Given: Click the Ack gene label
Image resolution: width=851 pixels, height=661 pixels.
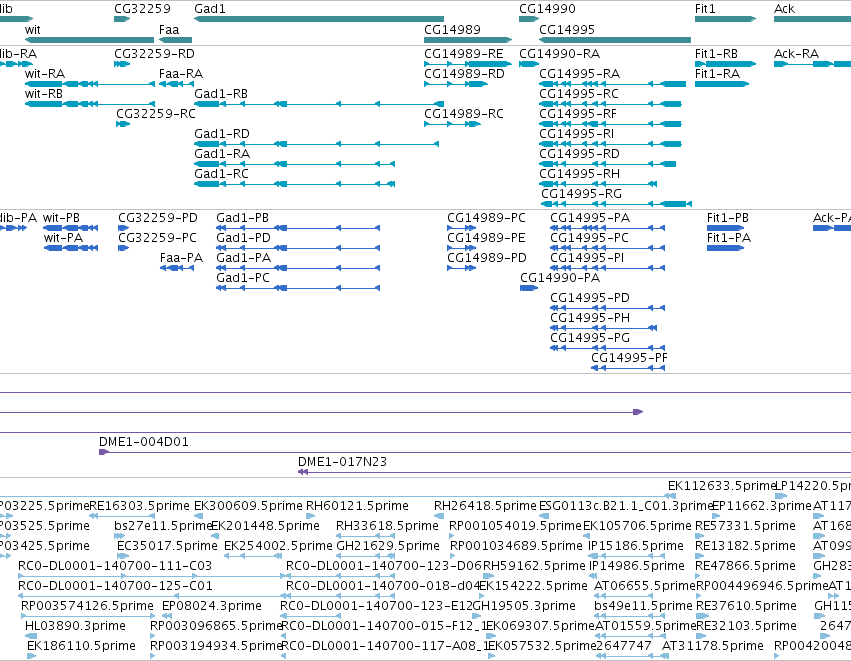Looking at the screenshot, I should 784,9.
